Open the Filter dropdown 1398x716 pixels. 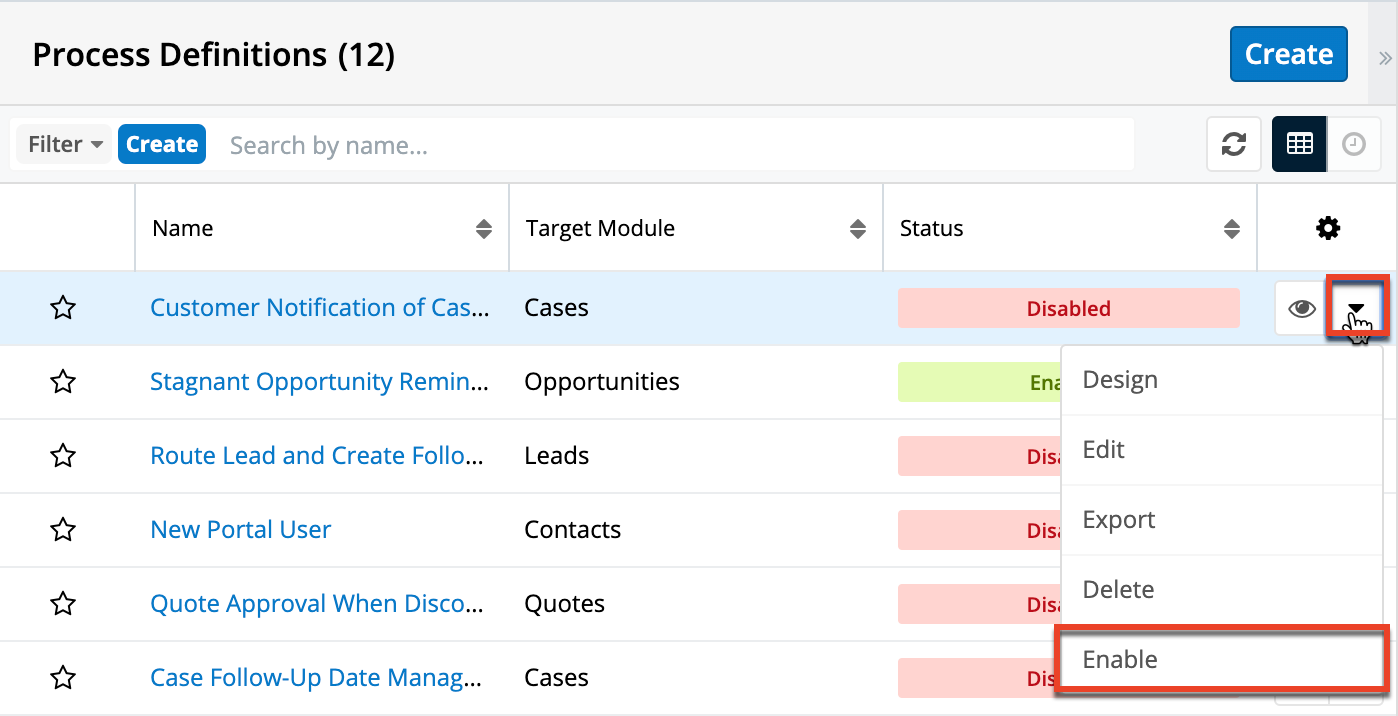click(65, 144)
